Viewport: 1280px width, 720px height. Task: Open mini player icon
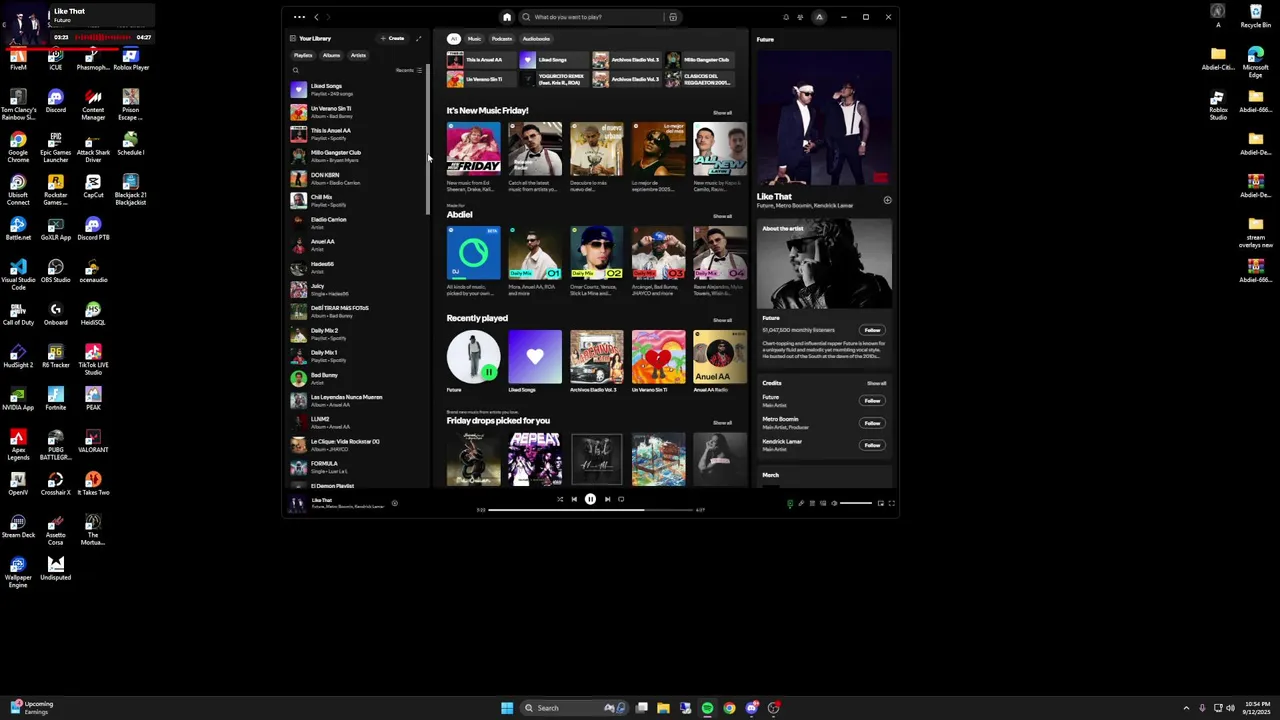881,503
